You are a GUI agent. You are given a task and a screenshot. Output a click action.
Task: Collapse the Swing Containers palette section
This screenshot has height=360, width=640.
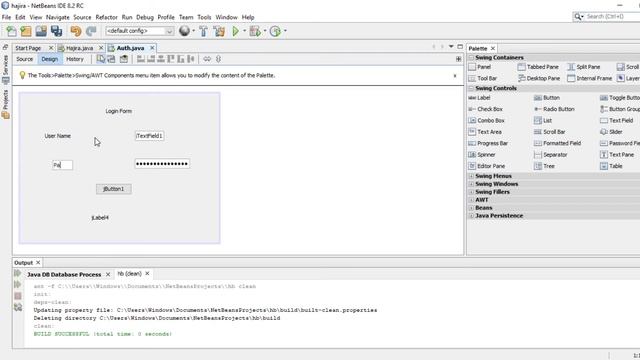[471, 58]
